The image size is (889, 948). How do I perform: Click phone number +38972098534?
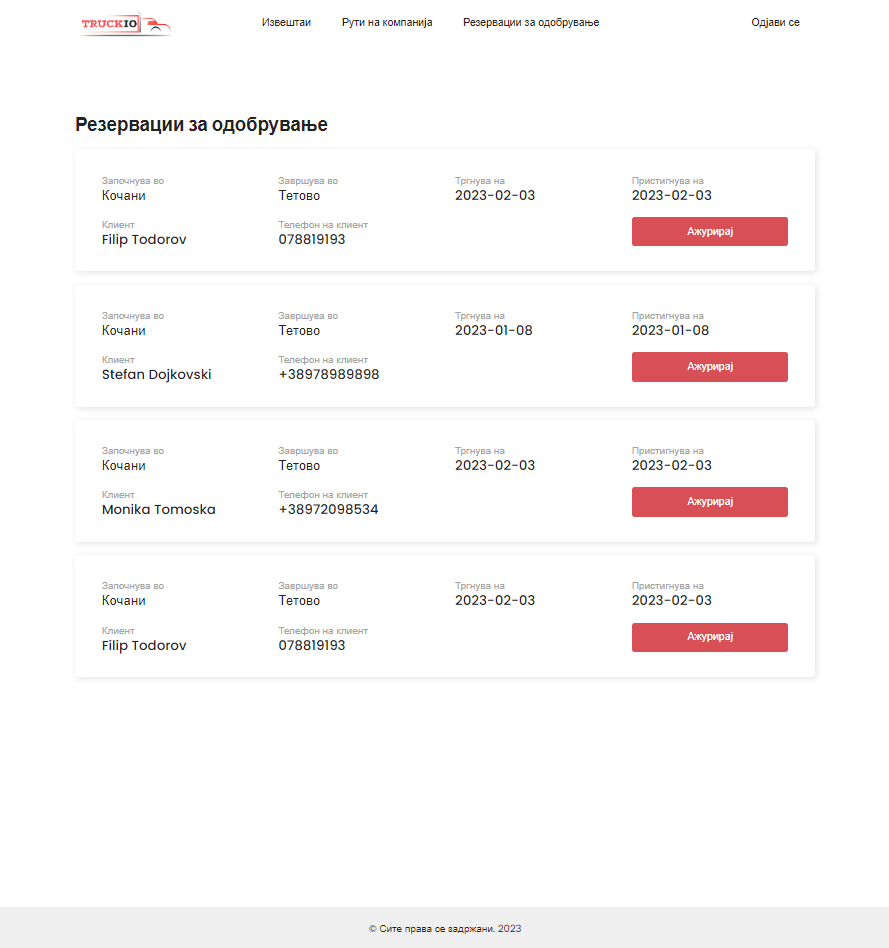[328, 510]
